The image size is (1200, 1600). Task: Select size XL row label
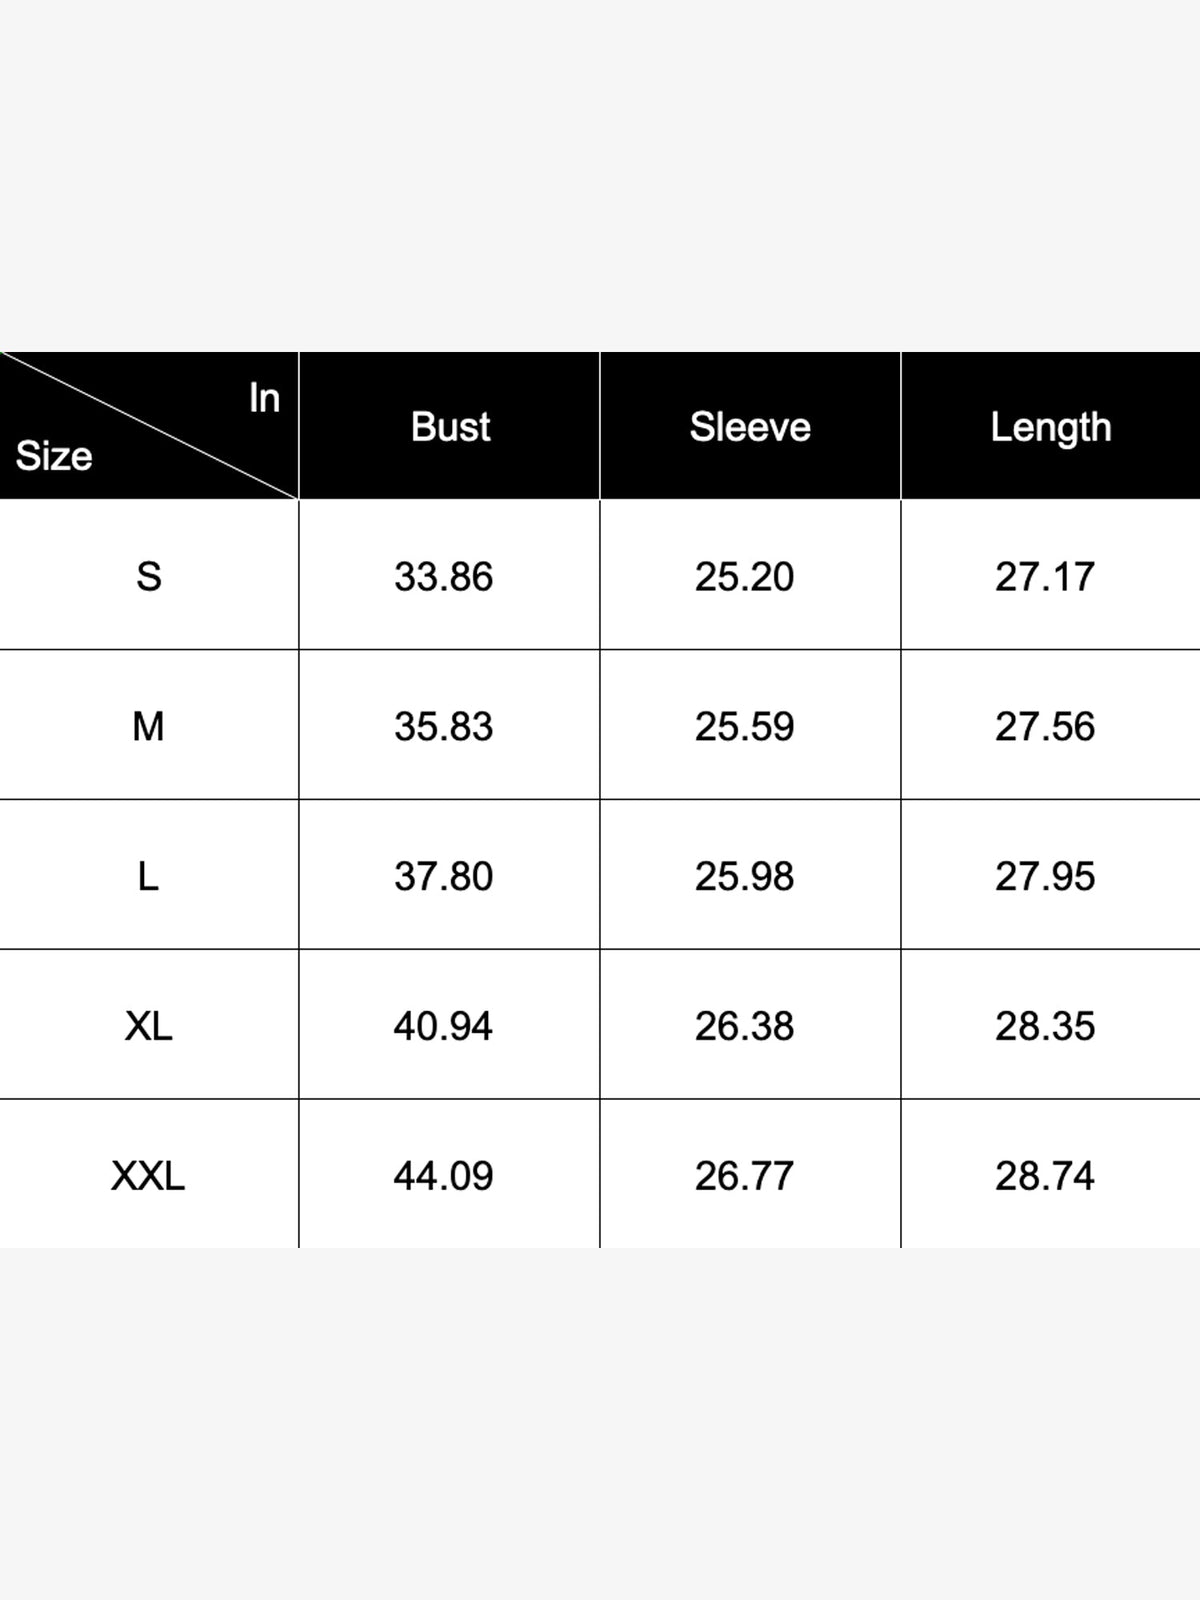pos(148,1027)
